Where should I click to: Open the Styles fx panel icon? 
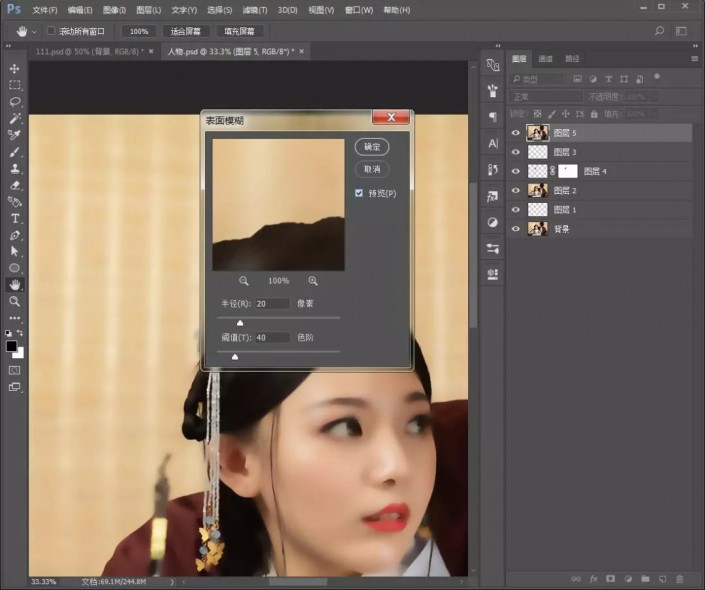493,197
